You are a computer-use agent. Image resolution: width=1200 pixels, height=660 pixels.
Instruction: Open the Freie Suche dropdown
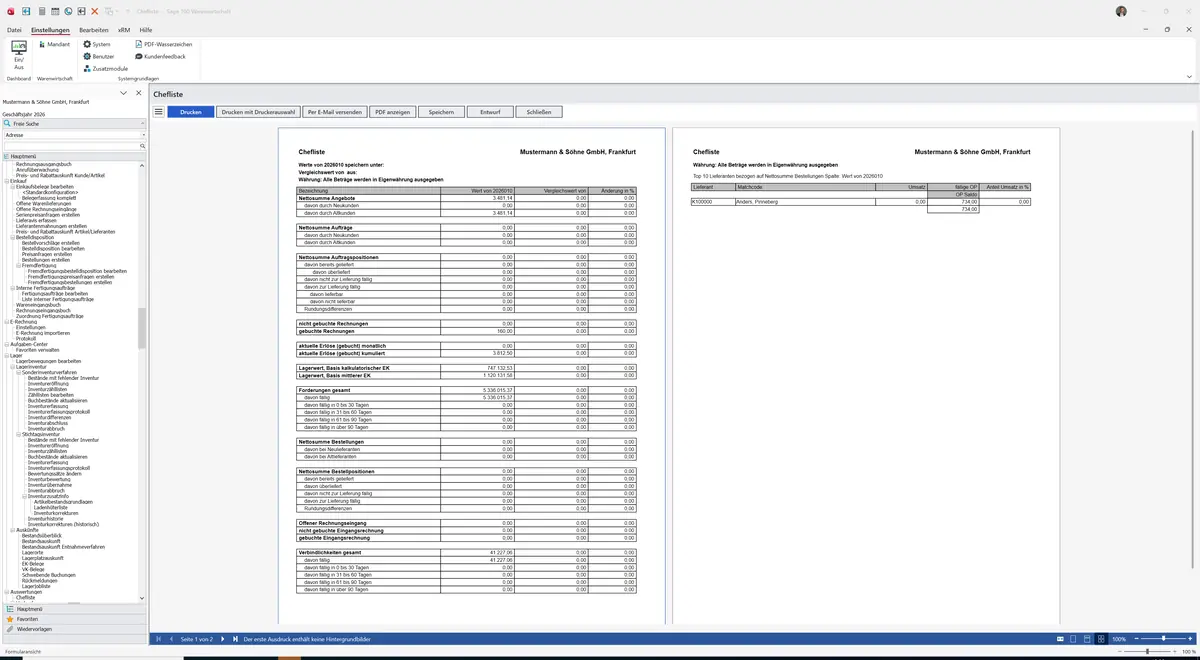point(143,123)
